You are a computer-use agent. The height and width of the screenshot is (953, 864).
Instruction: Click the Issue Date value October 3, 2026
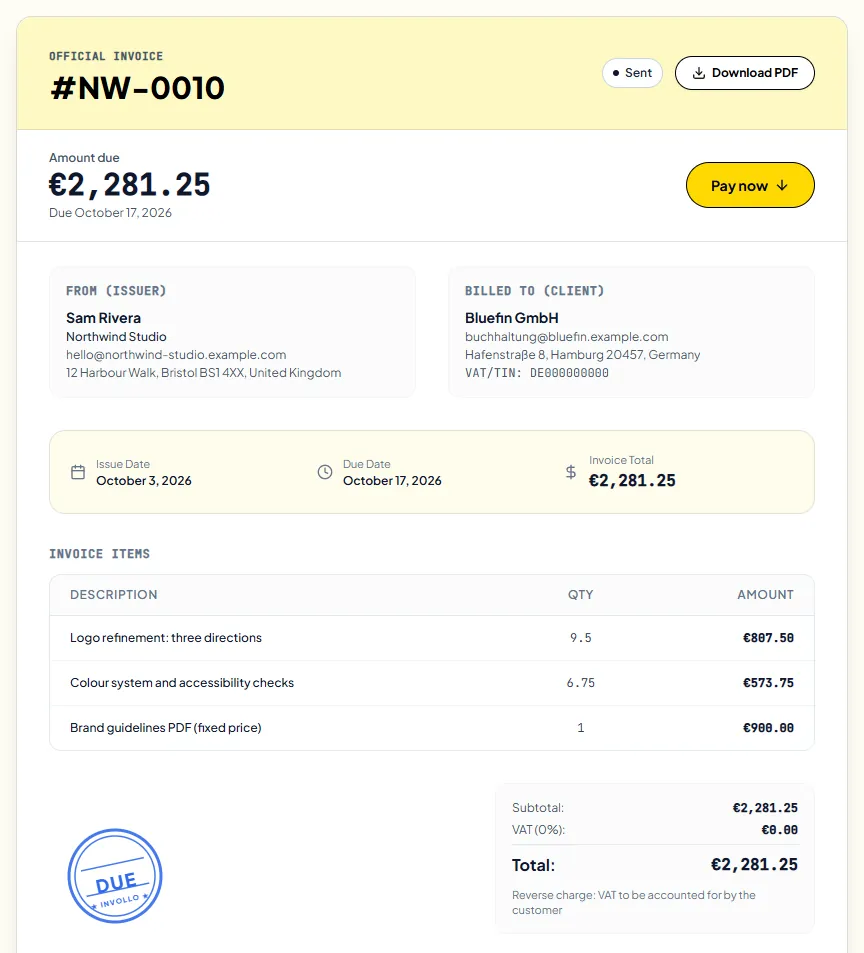tap(144, 481)
